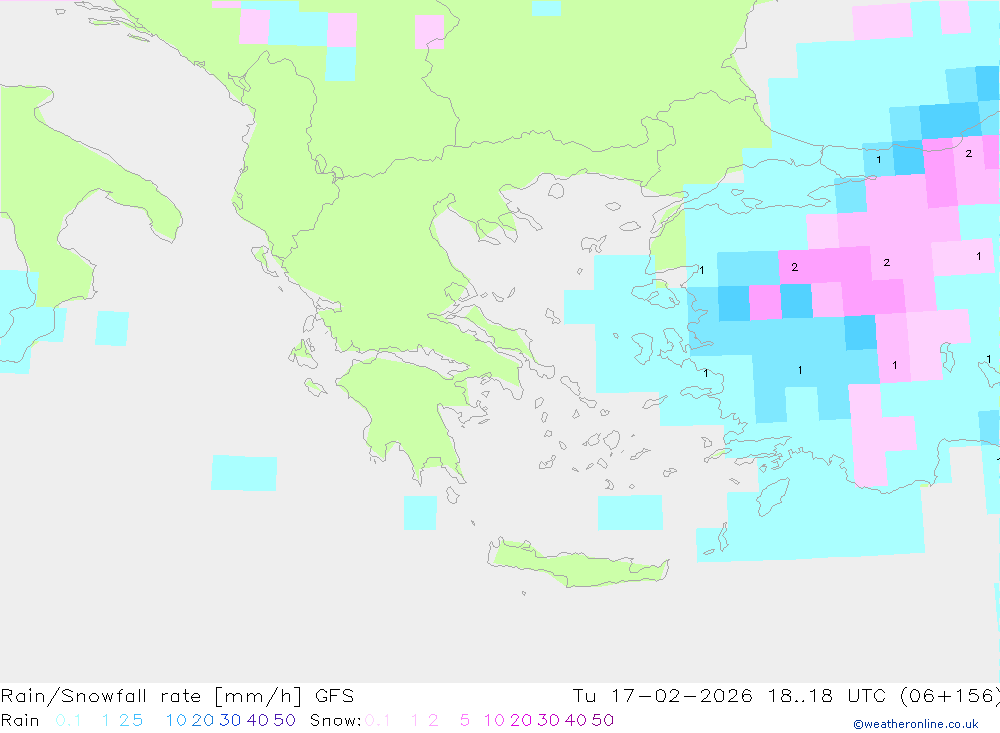1000x733 pixels.
Task: Select snow legend value 0.1
Action: click(x=378, y=720)
